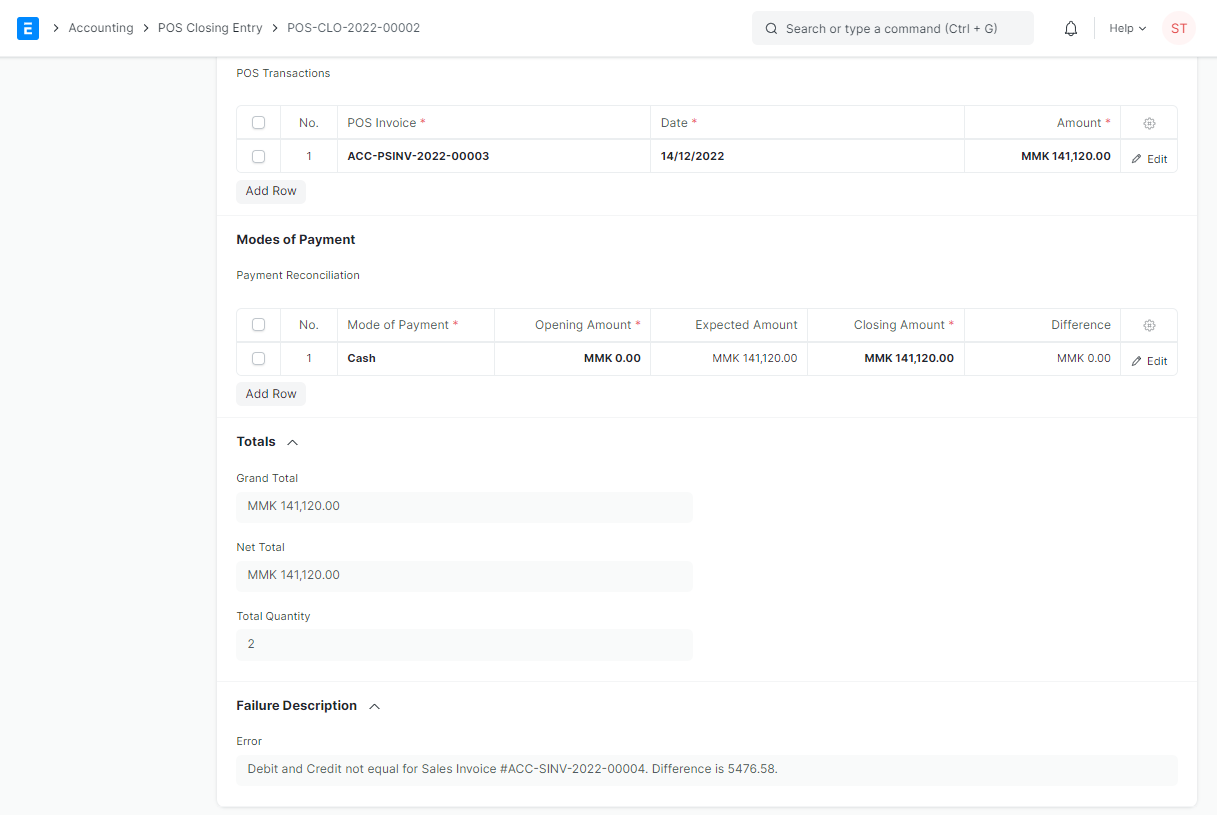Collapse the Totals section
The width and height of the screenshot is (1217, 815).
click(292, 441)
